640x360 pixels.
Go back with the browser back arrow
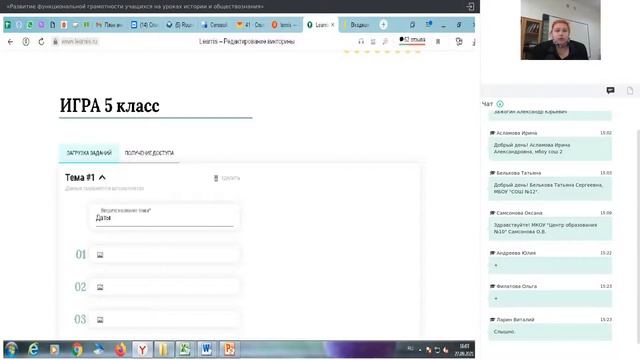[11, 42]
